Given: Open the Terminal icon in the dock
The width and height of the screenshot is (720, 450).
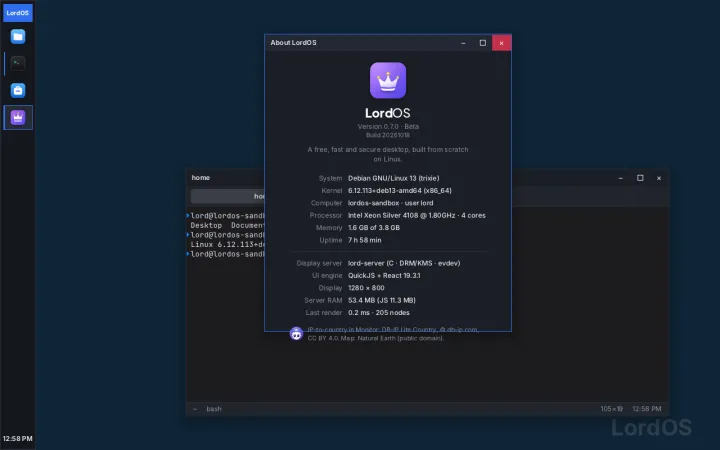Looking at the screenshot, I should [x=18, y=63].
